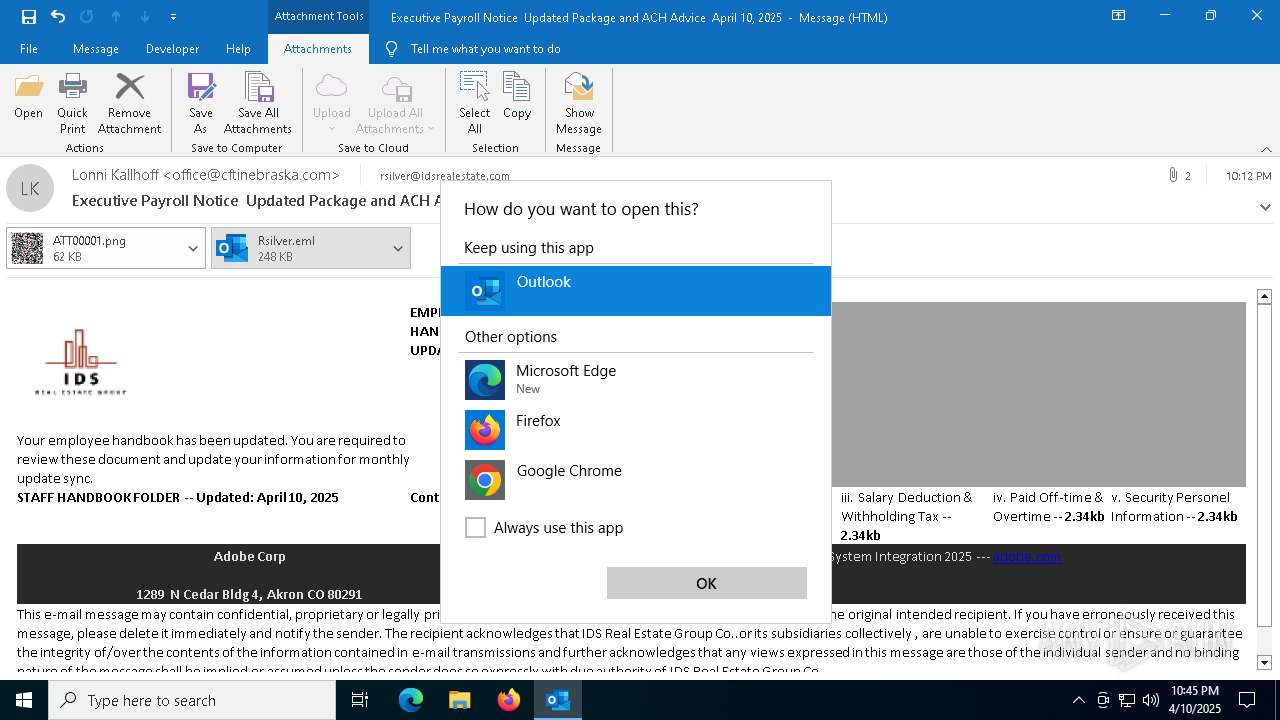
Task: Open the Help ribbon tab
Action: coord(238,49)
